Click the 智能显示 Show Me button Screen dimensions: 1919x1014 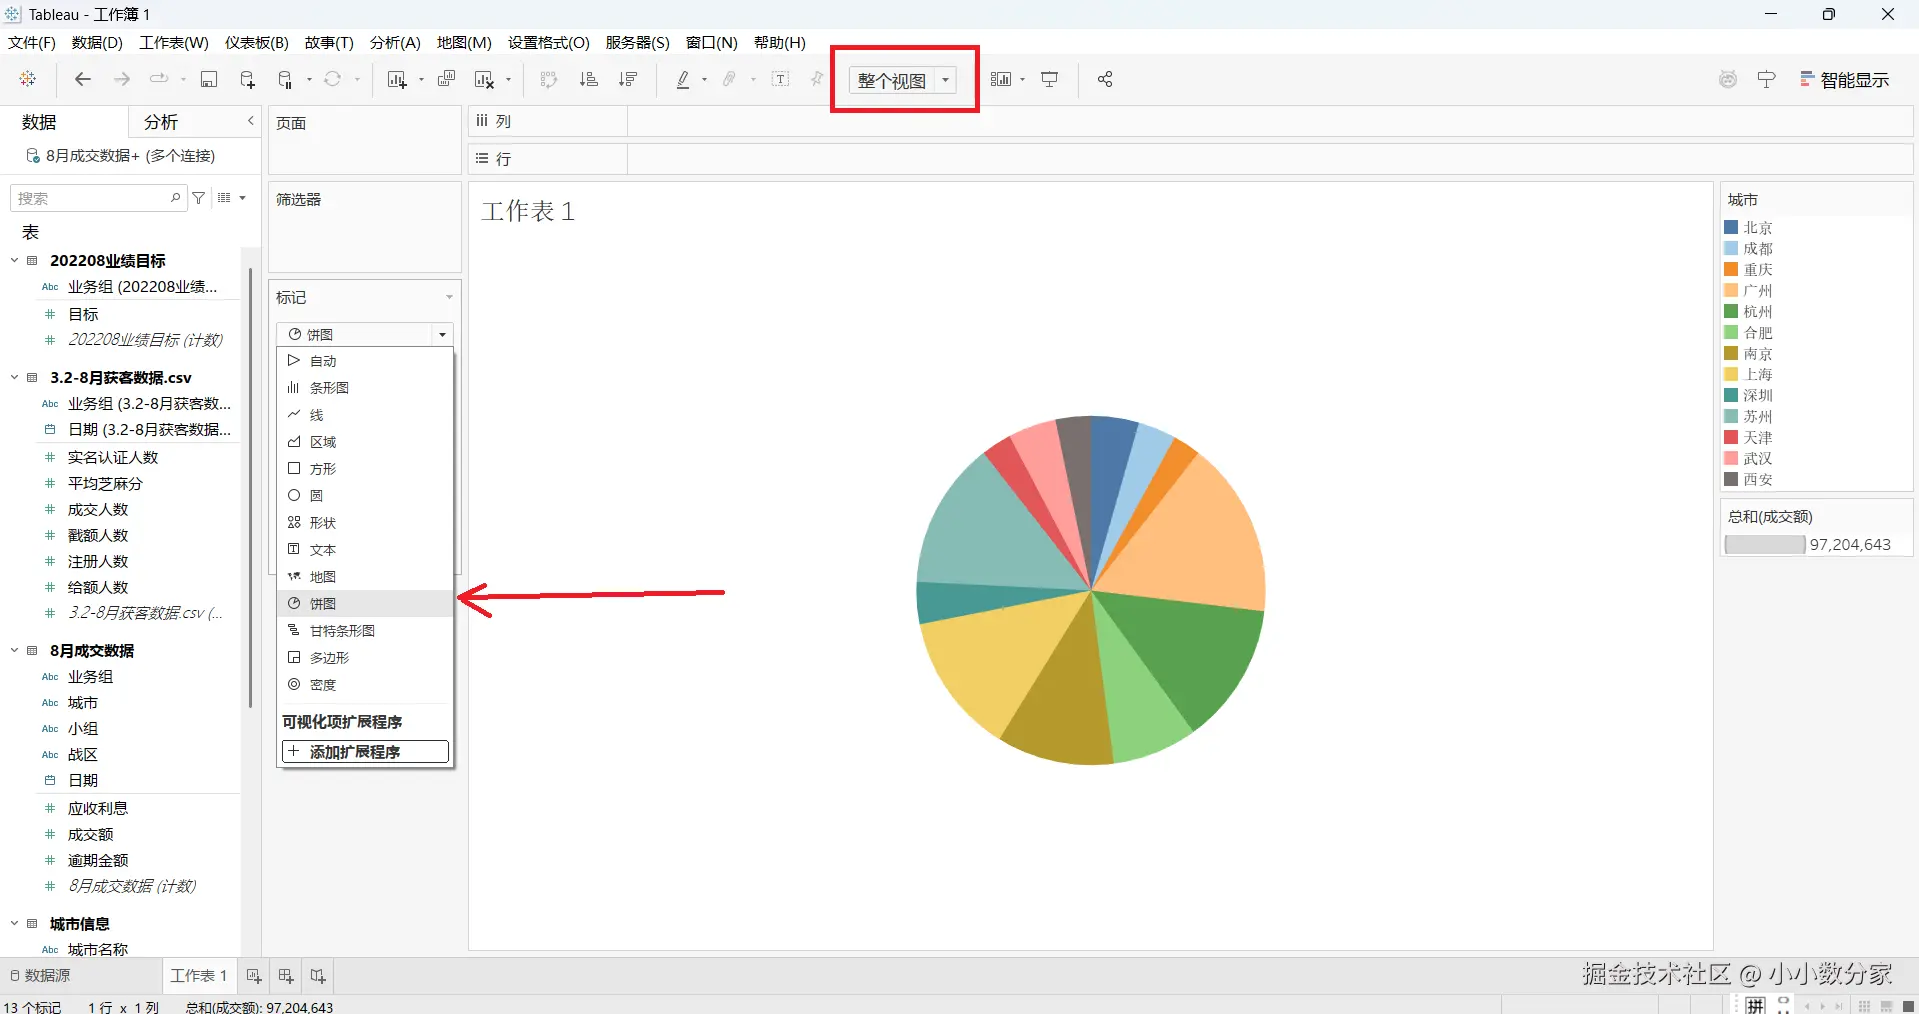[1845, 80]
